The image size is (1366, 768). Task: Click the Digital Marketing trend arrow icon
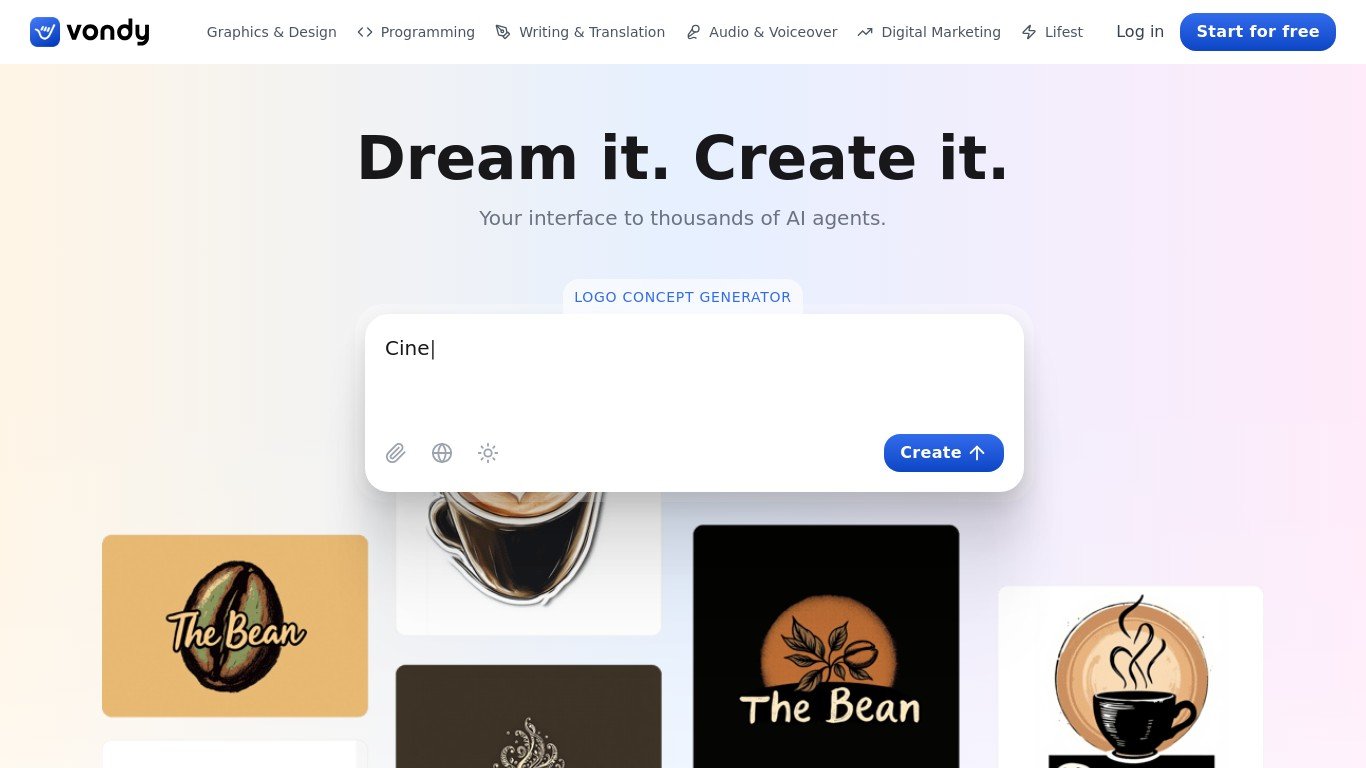click(x=865, y=32)
